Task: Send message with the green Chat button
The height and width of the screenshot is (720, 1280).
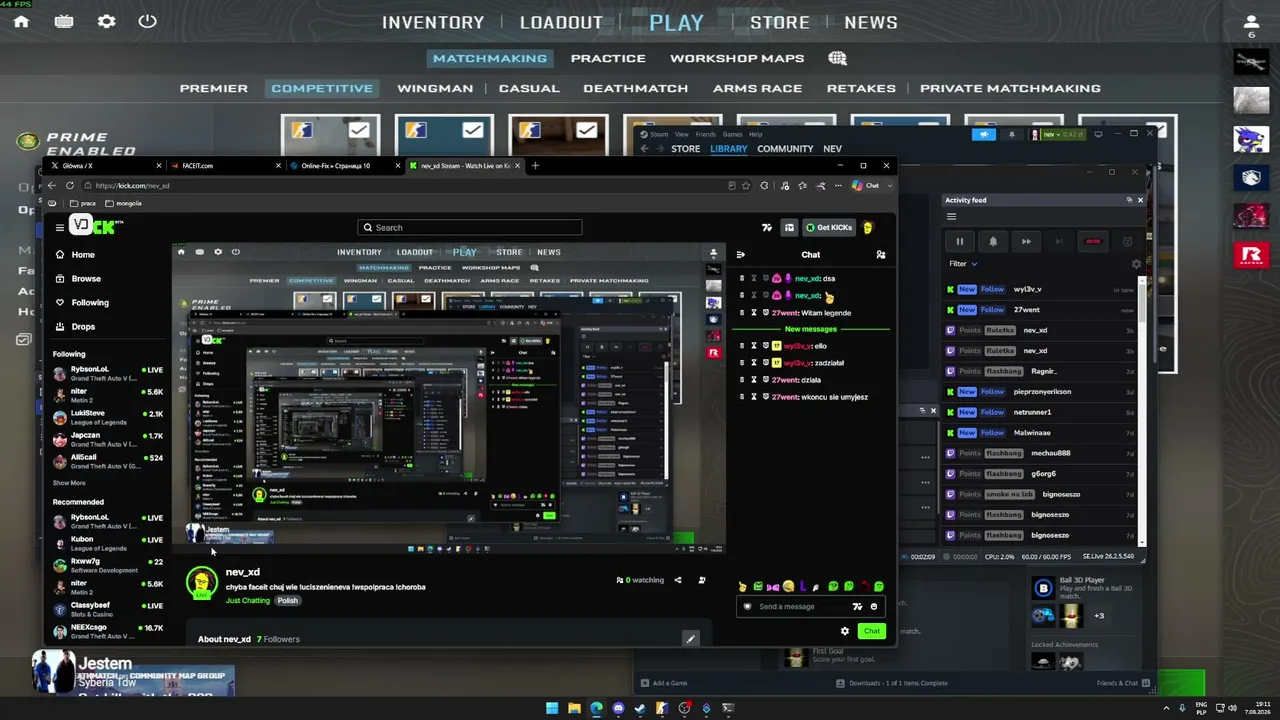Action: click(x=872, y=631)
